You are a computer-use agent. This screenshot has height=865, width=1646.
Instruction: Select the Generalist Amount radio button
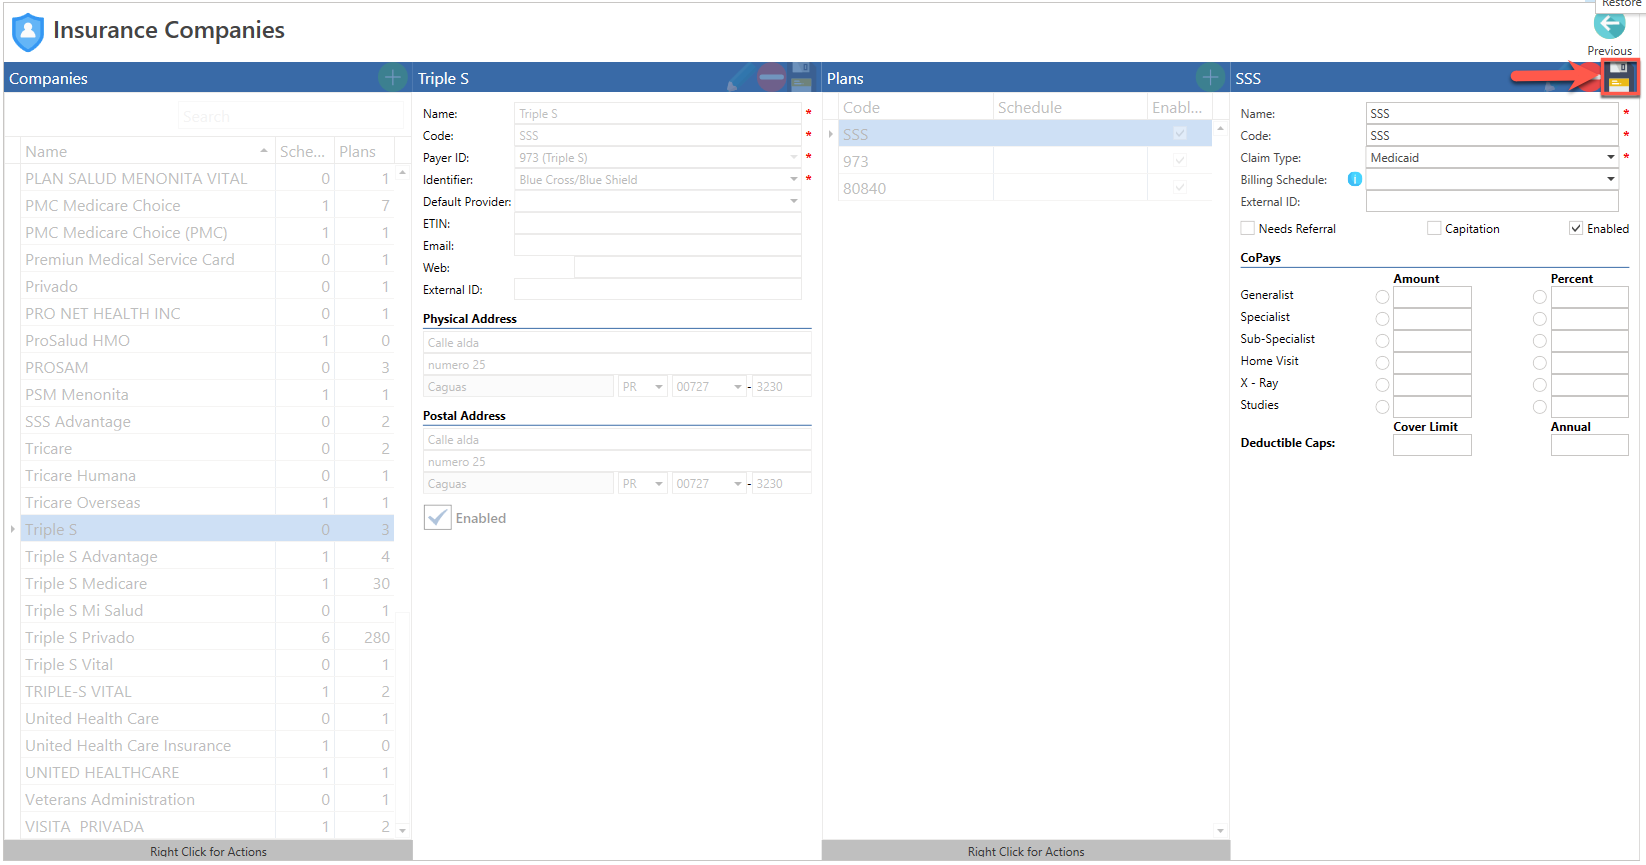click(x=1382, y=297)
